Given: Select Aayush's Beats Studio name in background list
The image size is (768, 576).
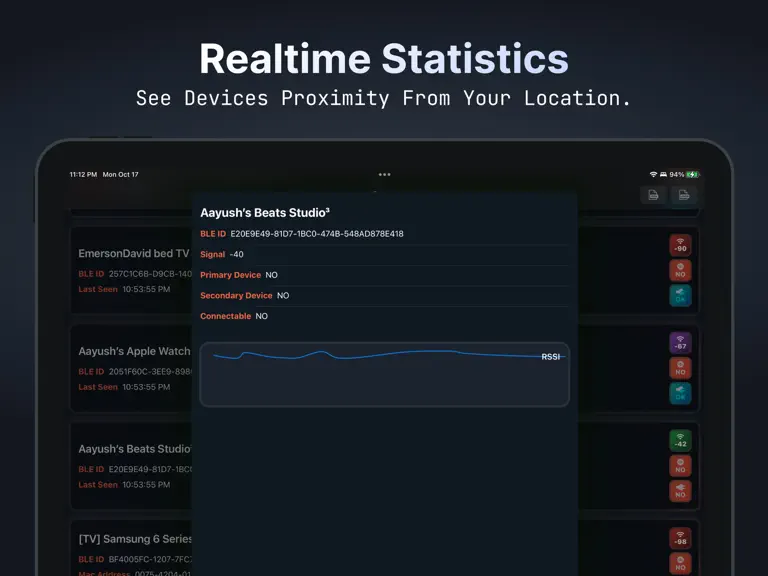Looking at the screenshot, I should (x=135, y=449).
